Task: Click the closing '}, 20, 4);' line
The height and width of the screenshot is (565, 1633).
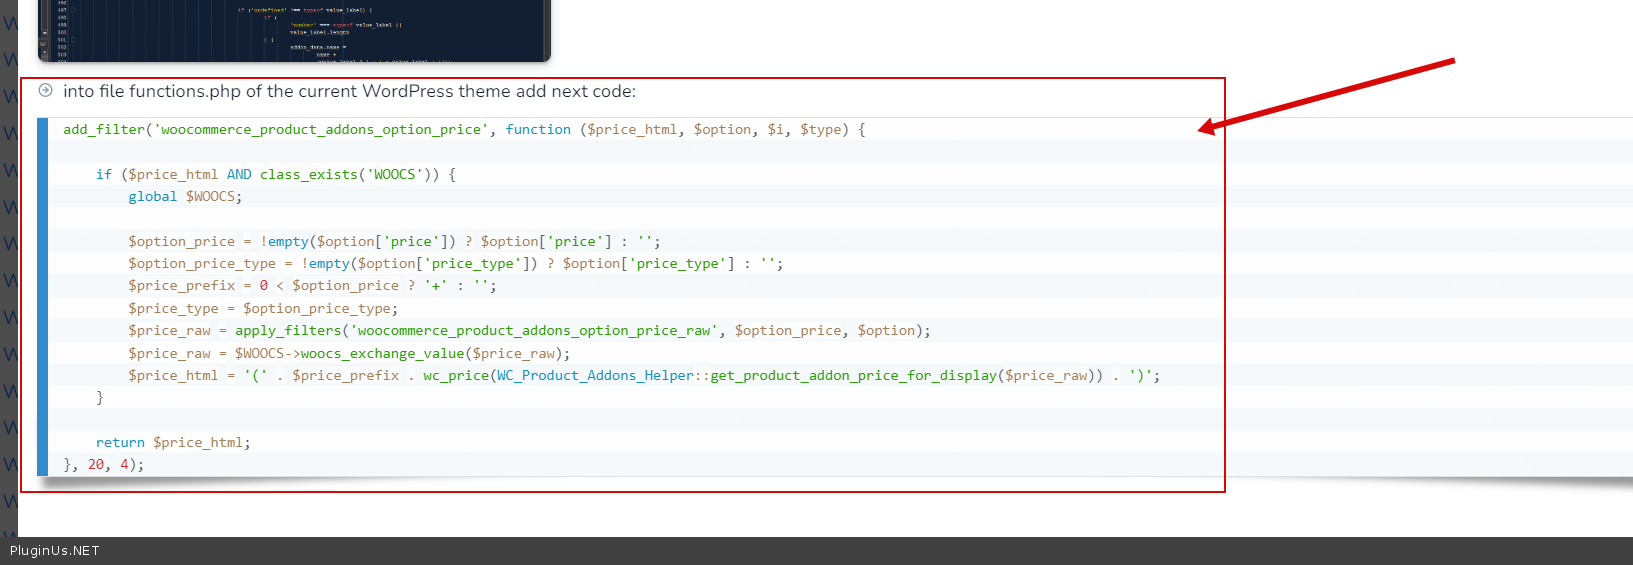Action: pos(104,465)
